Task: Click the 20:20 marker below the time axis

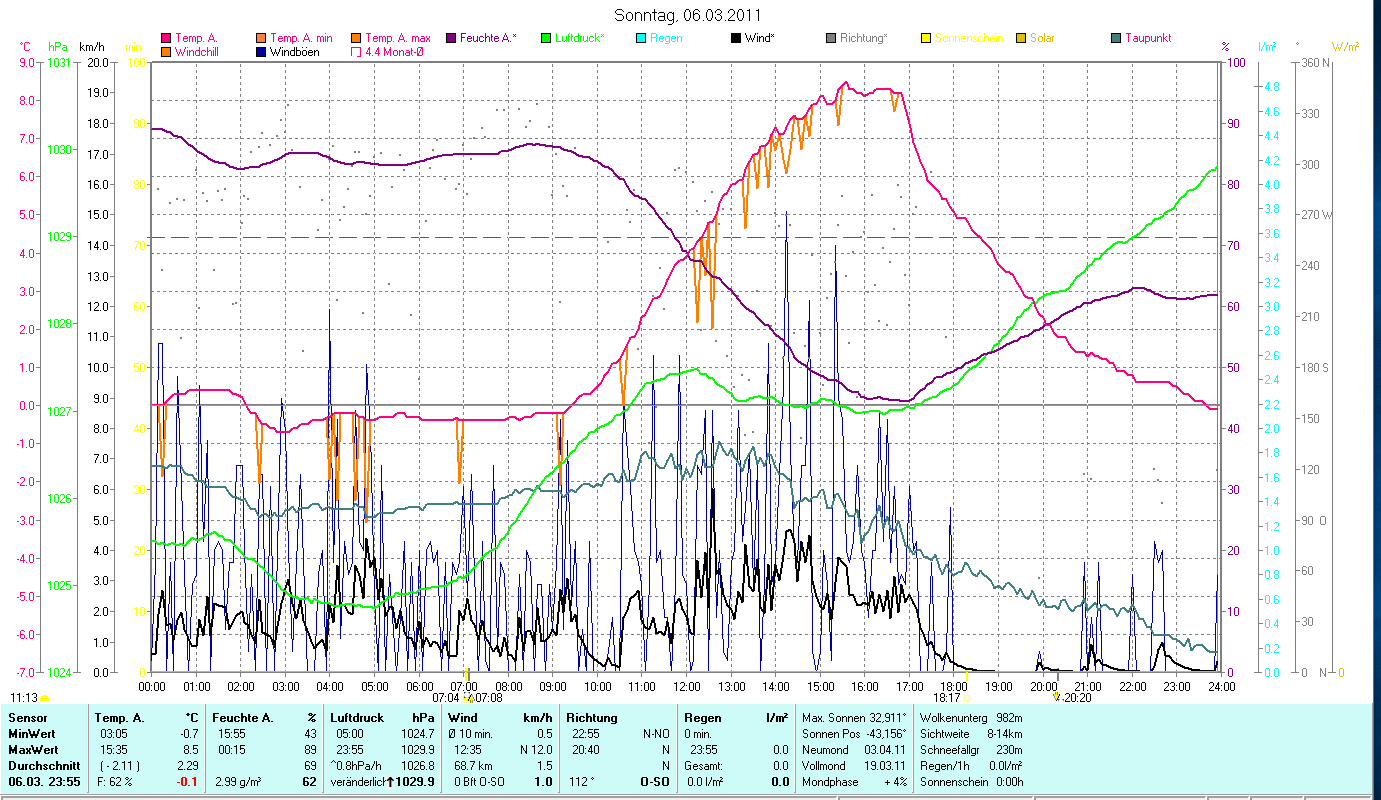Action: [x=1077, y=697]
